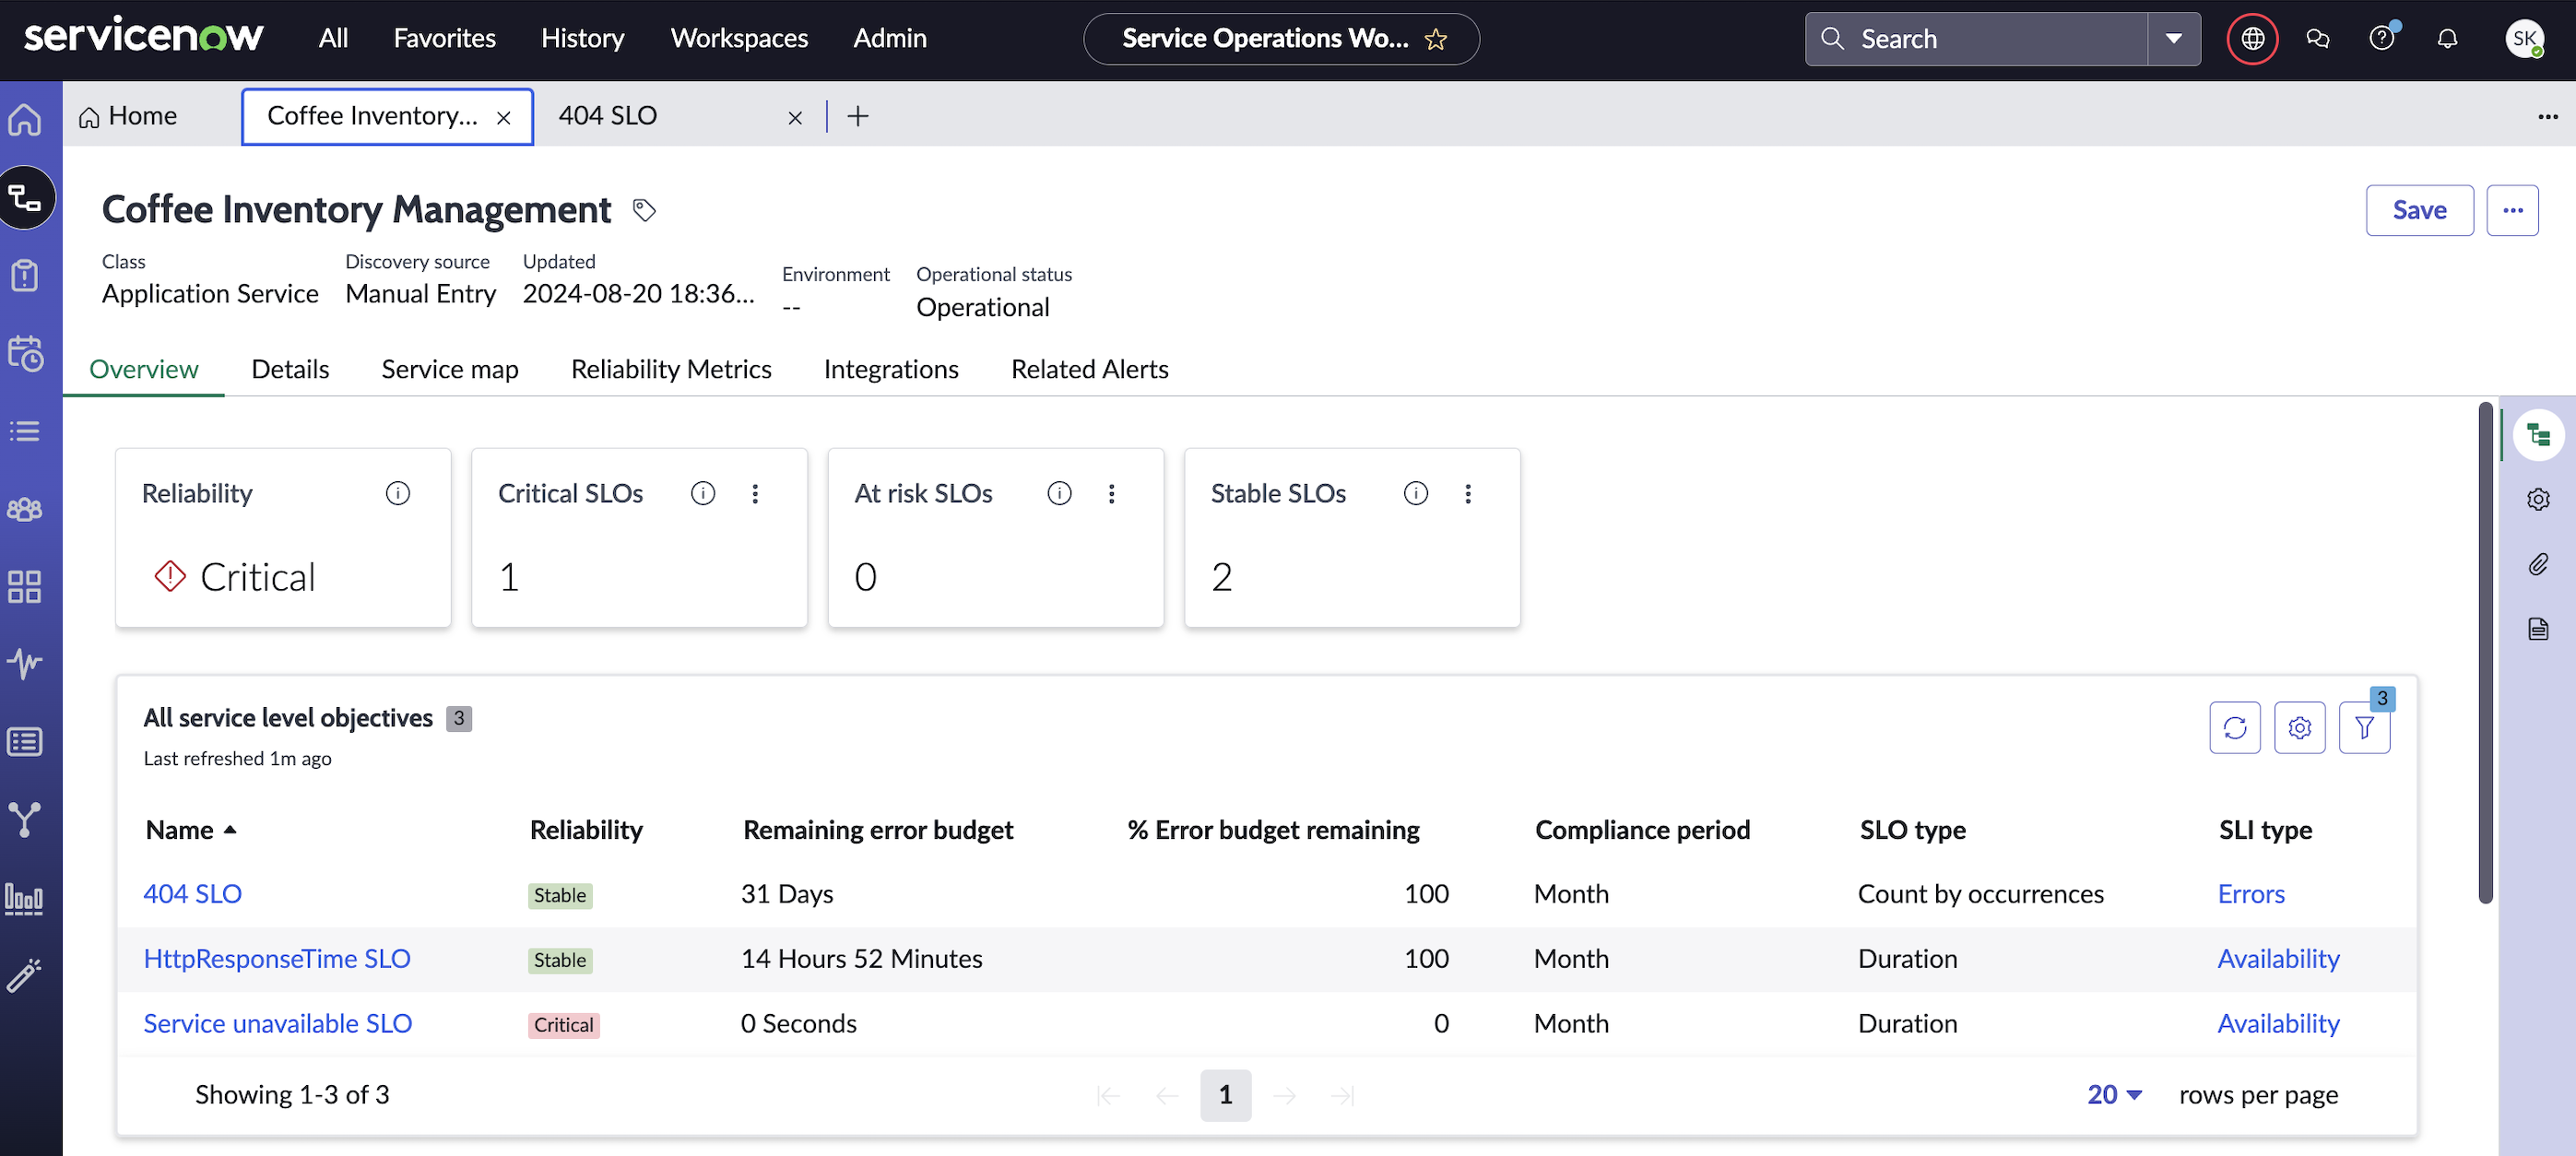Open the chat conversations icon
2576x1156 pixels.
(2318, 39)
